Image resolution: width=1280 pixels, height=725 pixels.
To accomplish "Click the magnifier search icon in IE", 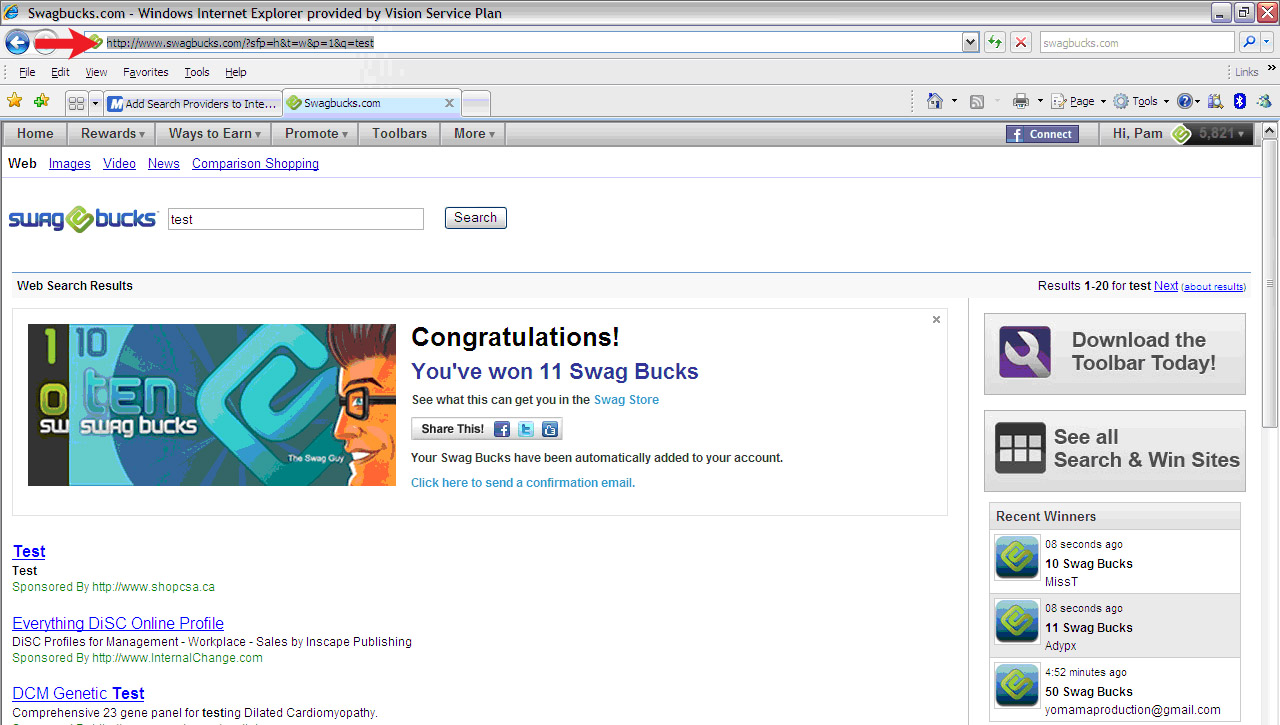I will 1249,42.
